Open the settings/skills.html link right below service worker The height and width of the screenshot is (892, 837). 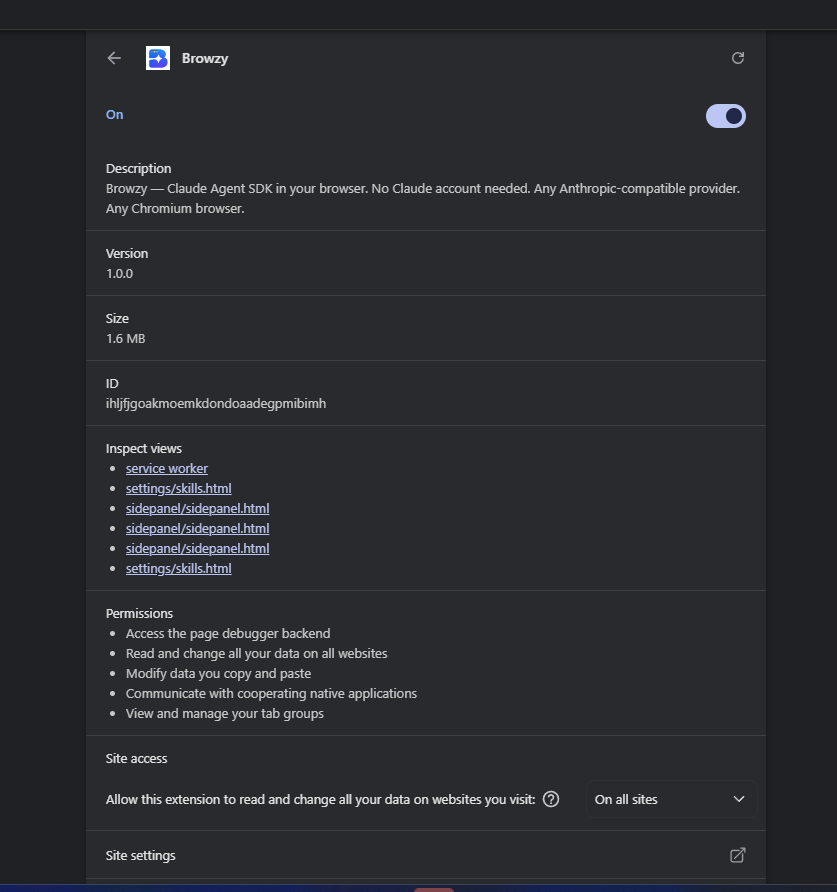179,488
